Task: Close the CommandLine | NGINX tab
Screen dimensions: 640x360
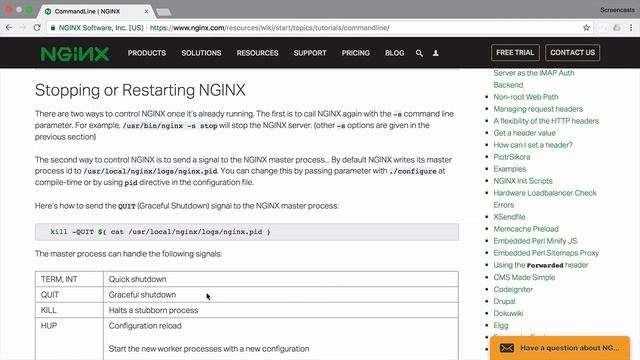Action: point(147,11)
